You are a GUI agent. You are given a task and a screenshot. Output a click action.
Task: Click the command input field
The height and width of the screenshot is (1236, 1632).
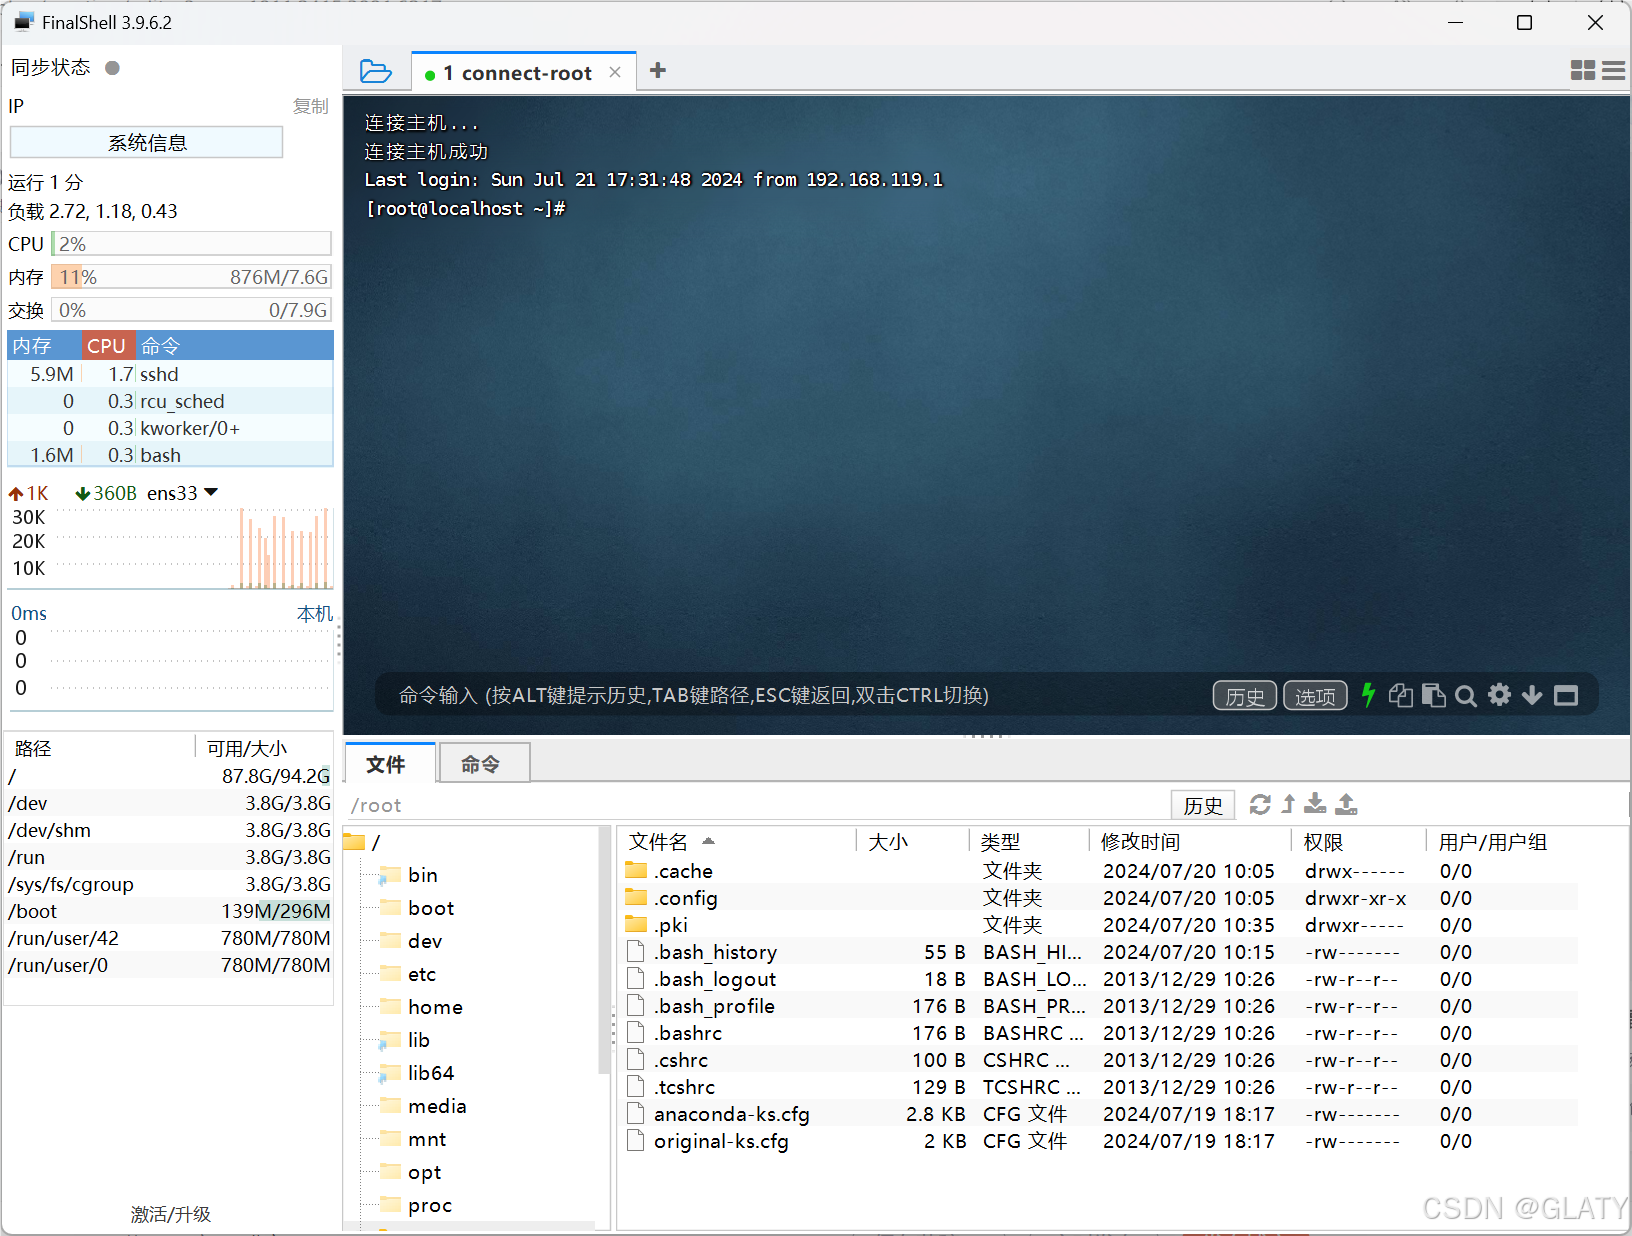(790, 695)
